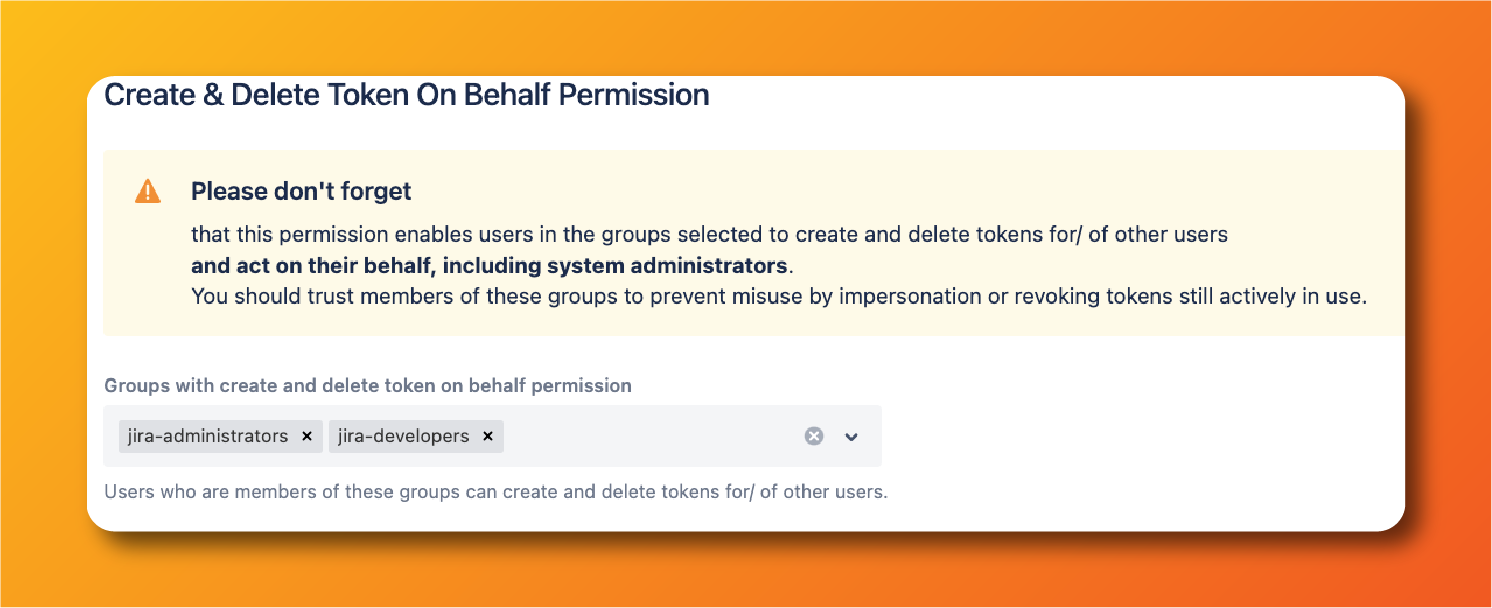Clear all selected groups with the X icon
Viewport: 1492px width, 608px height.
(813, 436)
